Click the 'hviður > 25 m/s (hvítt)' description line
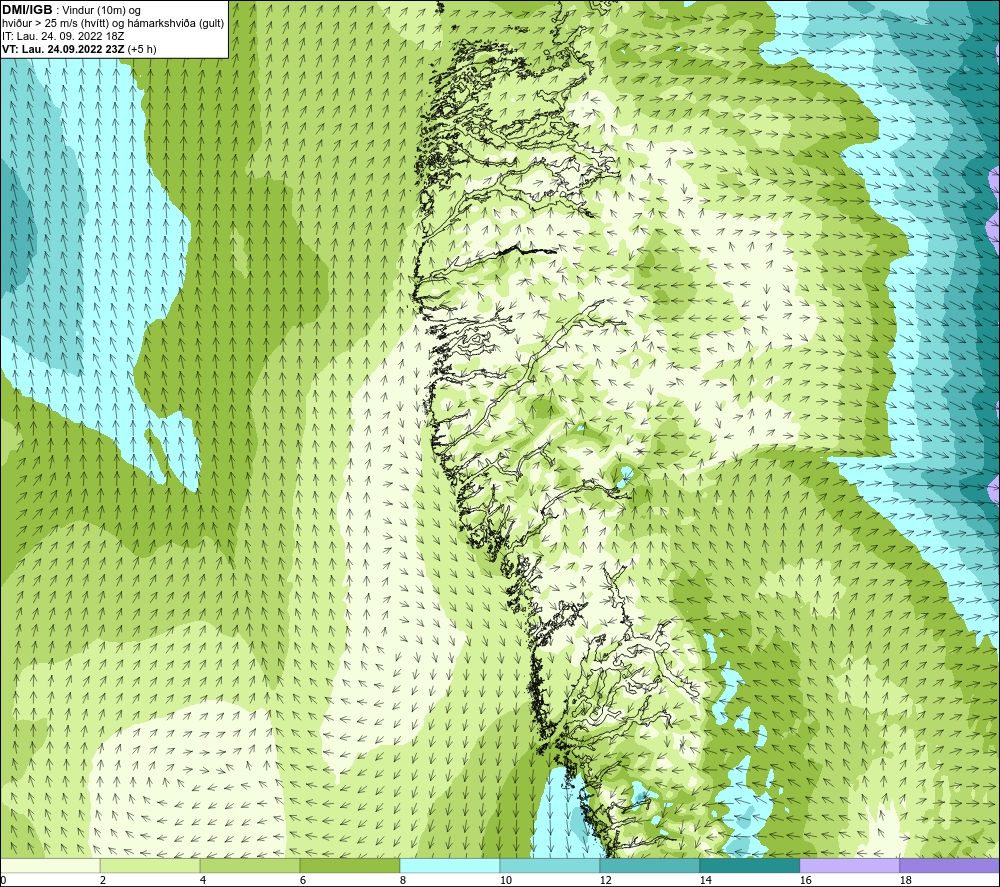This screenshot has width=1000, height=887. [113, 24]
